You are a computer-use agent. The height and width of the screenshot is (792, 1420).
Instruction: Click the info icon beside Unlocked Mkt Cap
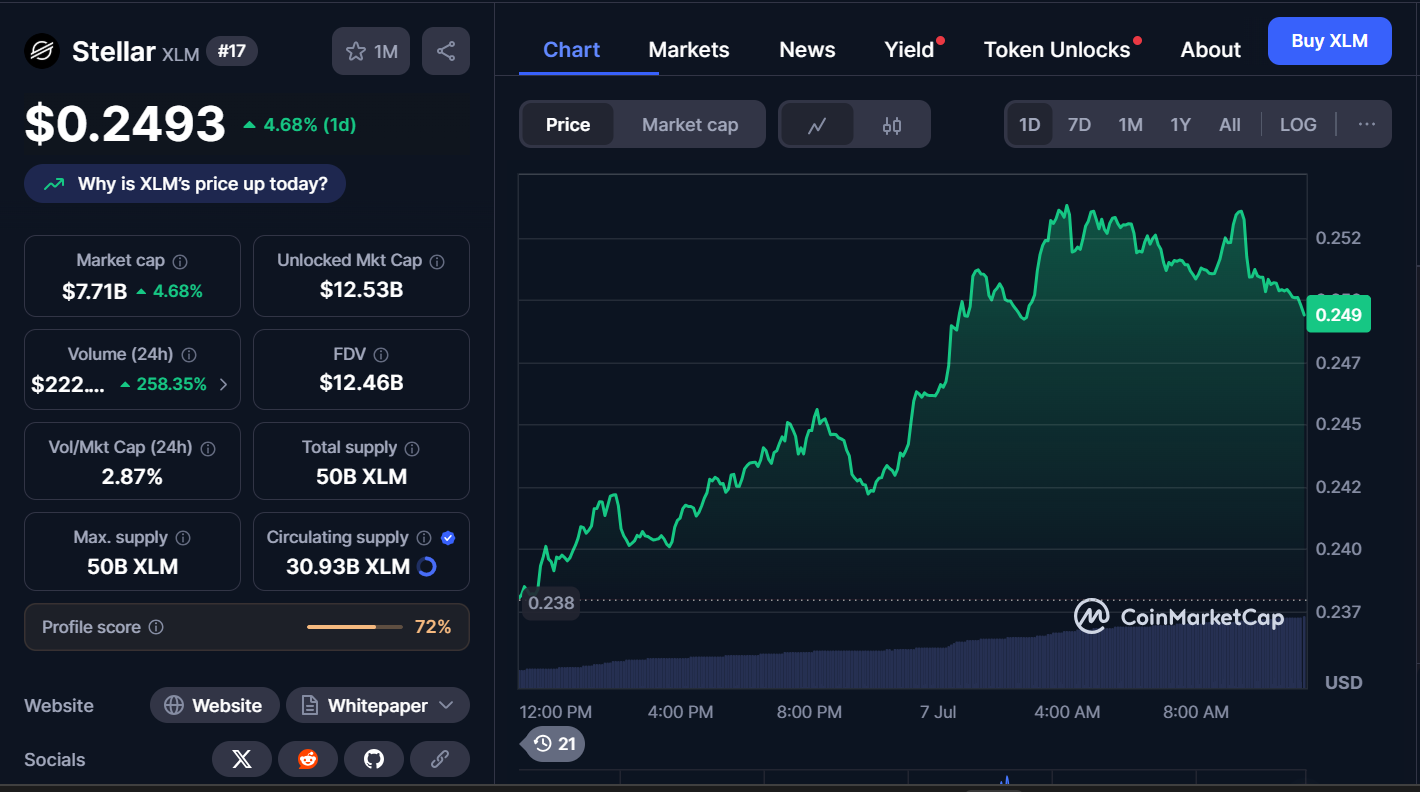click(x=437, y=261)
